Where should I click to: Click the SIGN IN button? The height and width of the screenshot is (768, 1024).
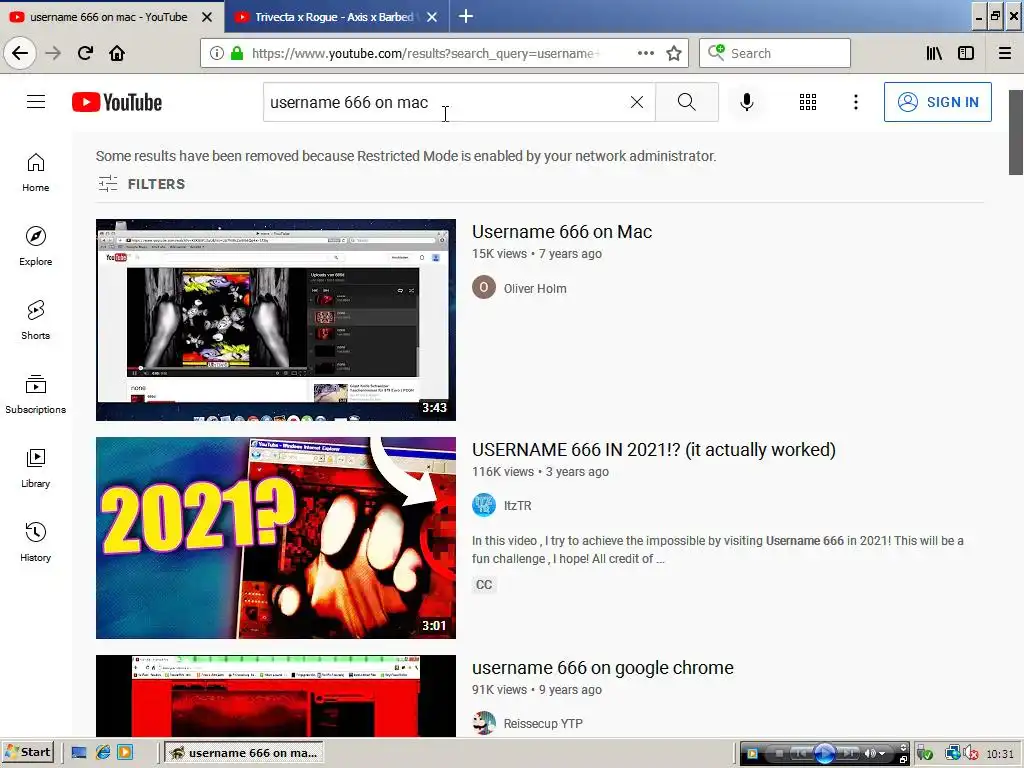pos(938,102)
